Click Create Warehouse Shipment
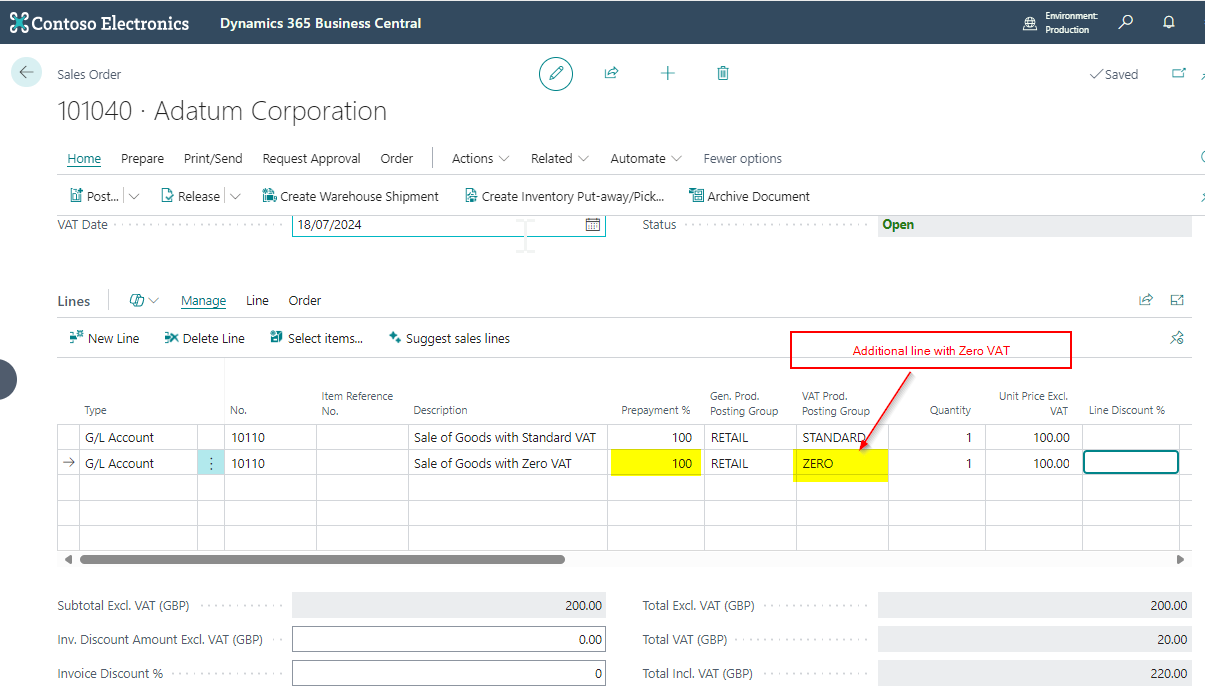This screenshot has width=1205, height=688. [350, 197]
